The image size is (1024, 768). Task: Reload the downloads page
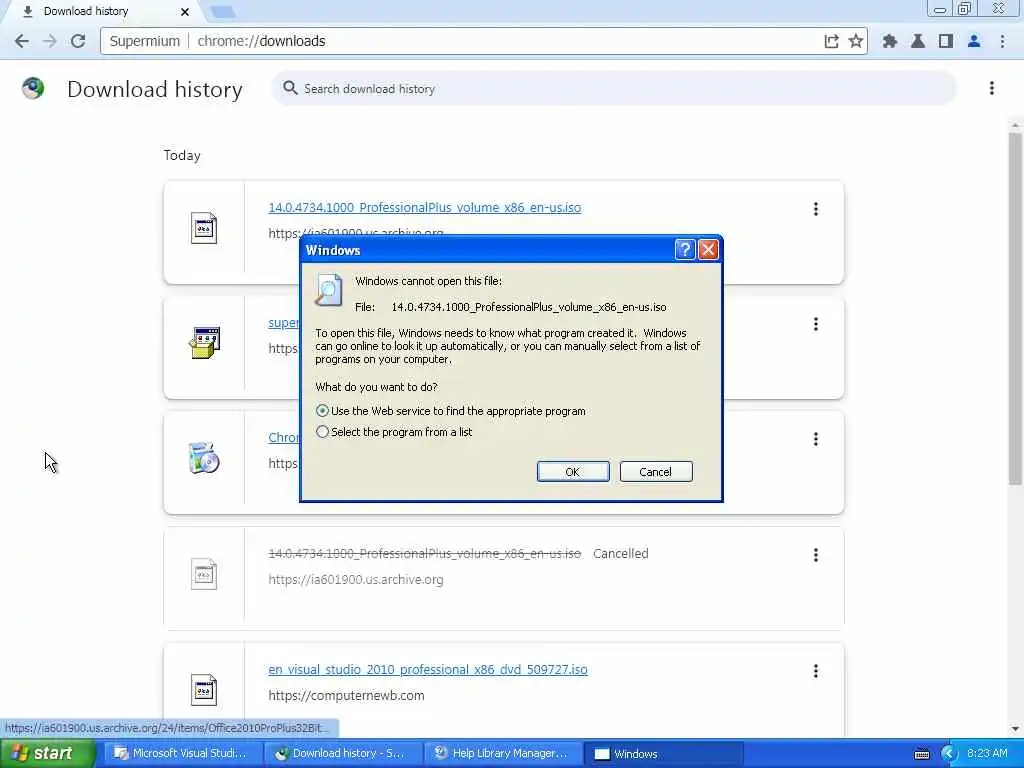[78, 41]
